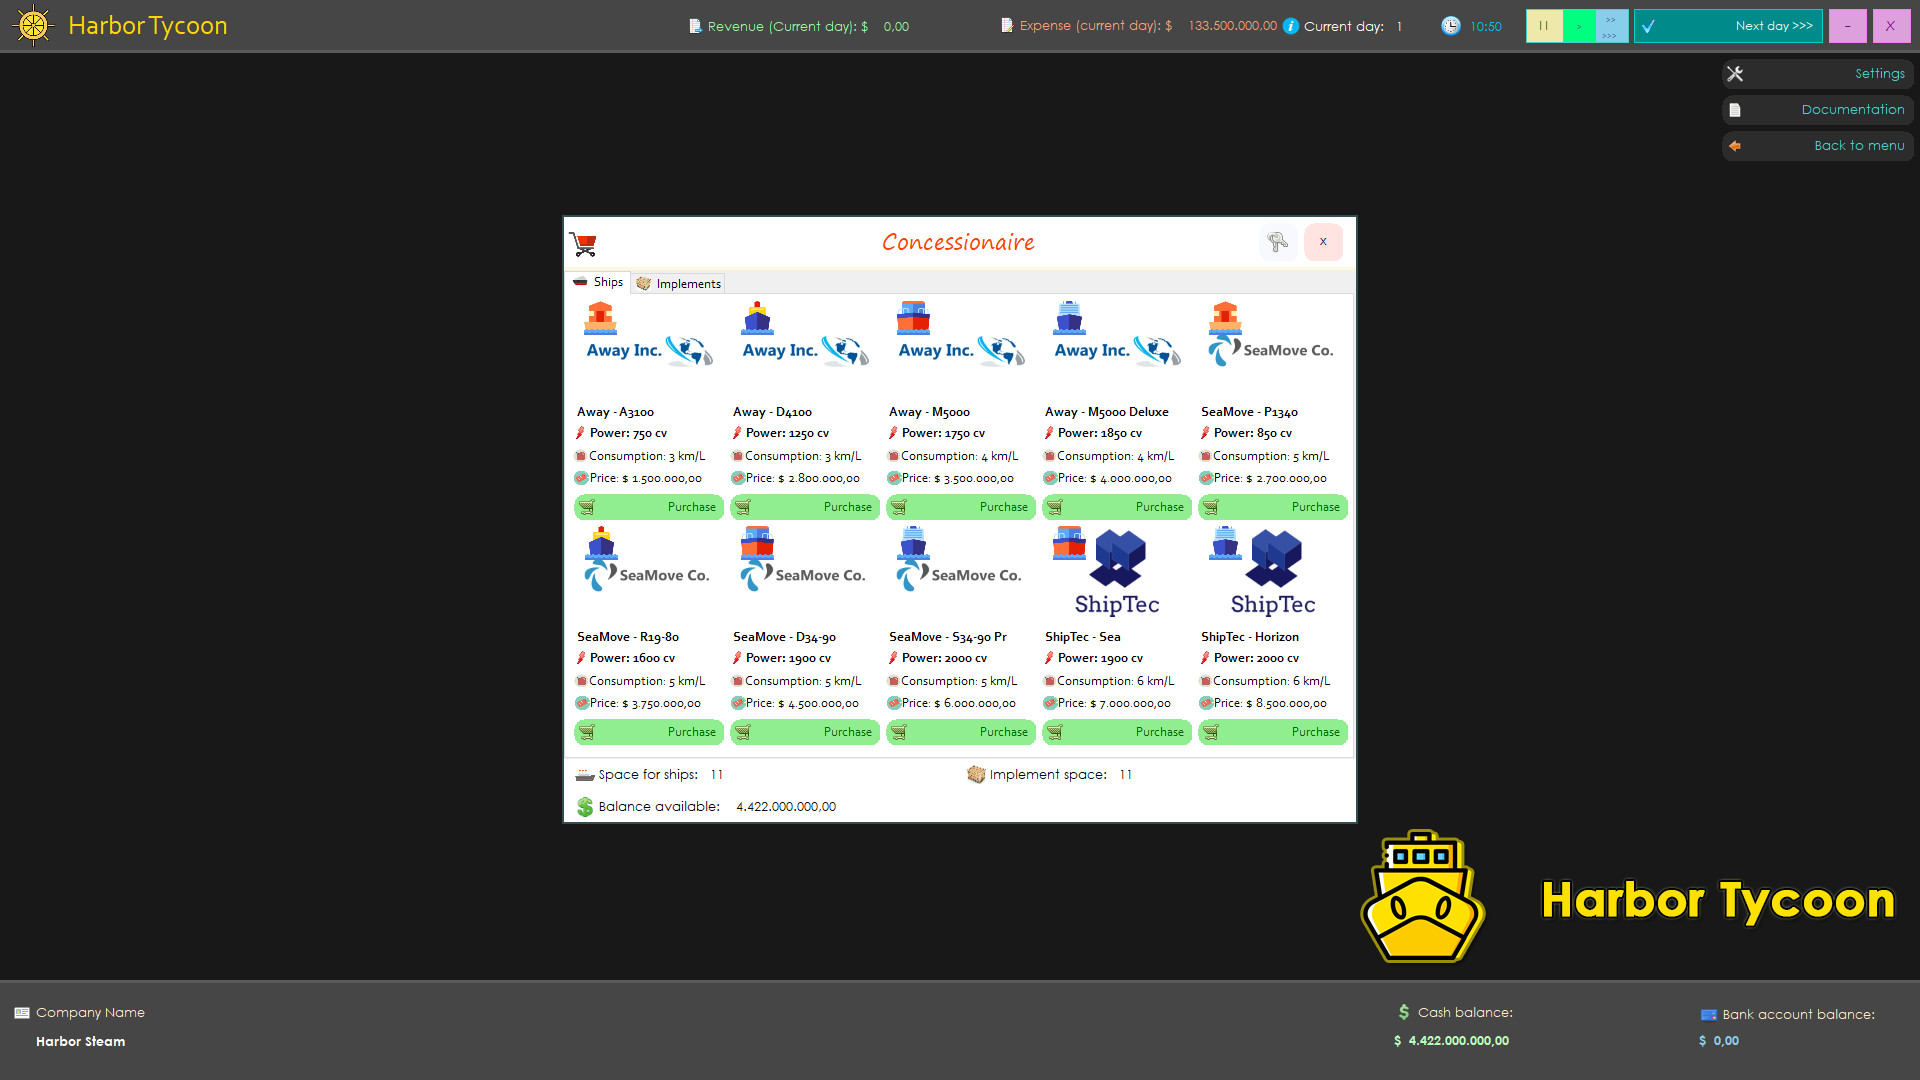Purchase the Away - A3100 ship

click(x=648, y=507)
